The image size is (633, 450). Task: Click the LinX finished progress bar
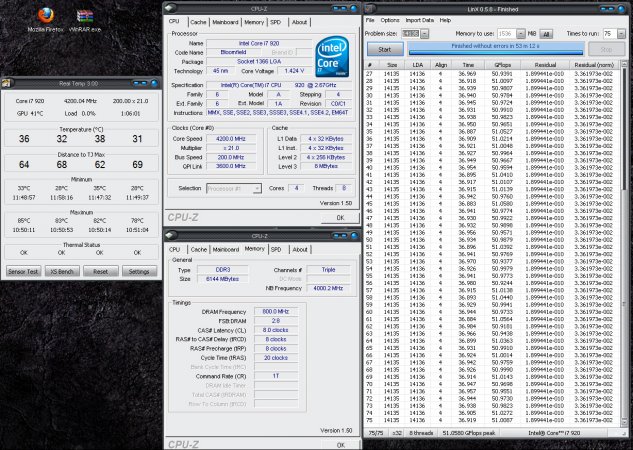click(x=496, y=48)
